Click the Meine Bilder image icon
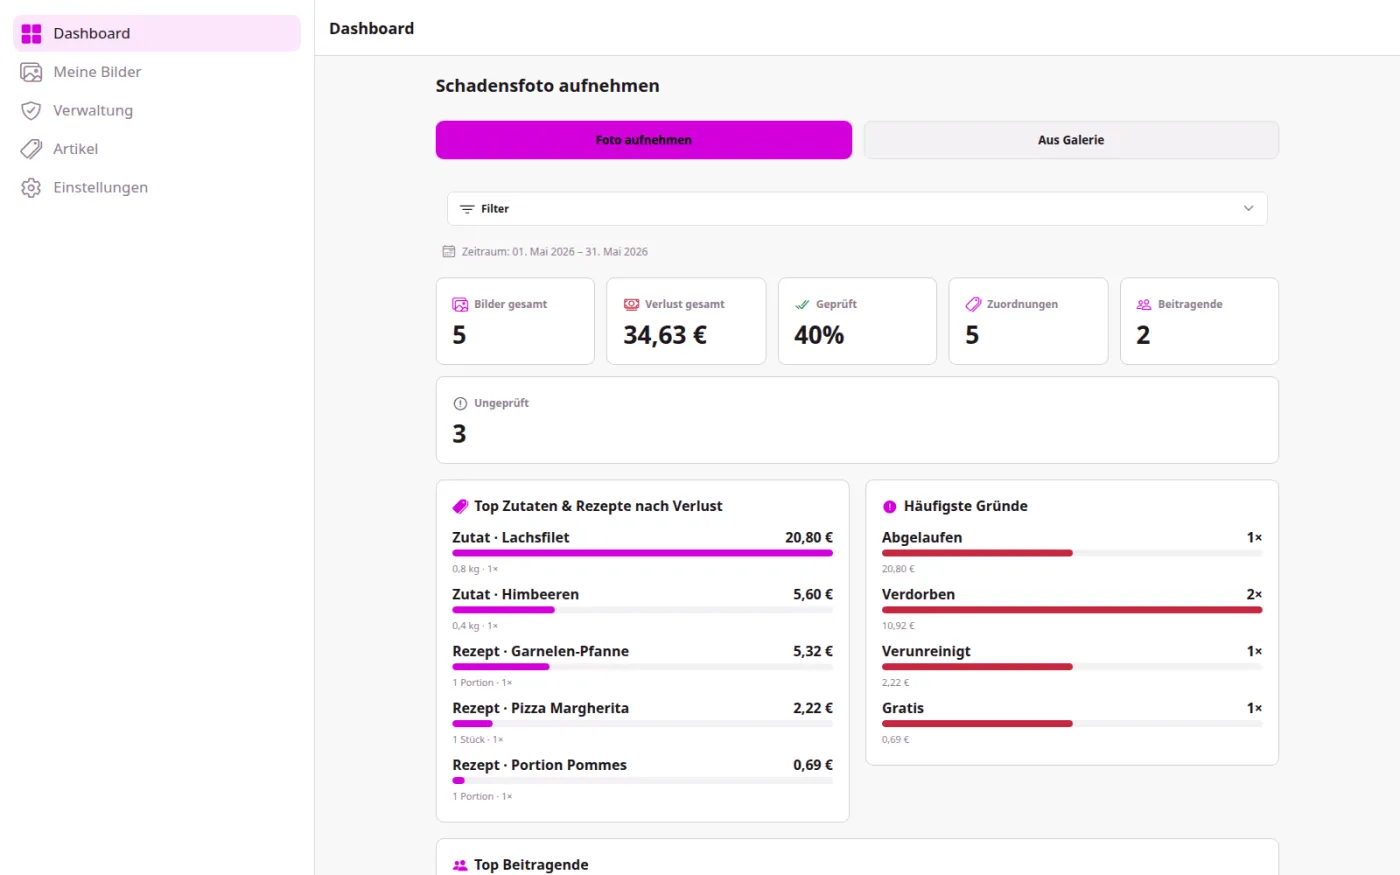The width and height of the screenshot is (1400, 875). click(31, 72)
